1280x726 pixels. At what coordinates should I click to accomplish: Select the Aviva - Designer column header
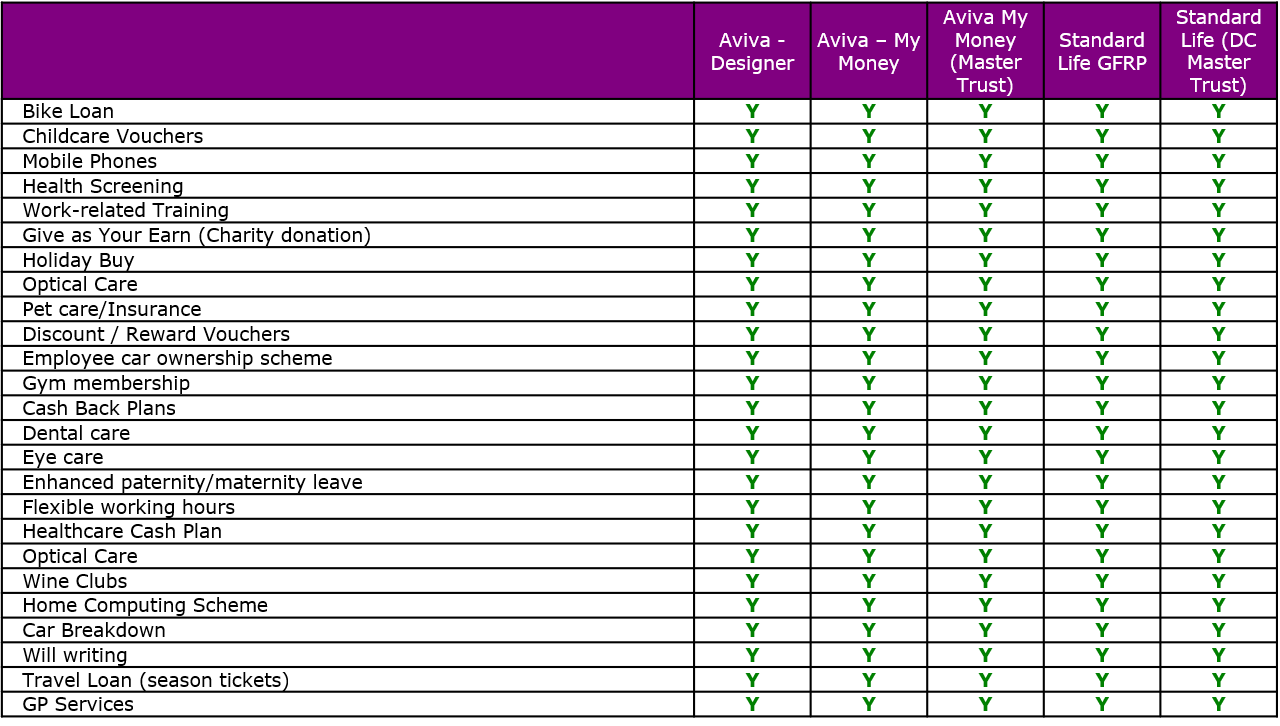click(752, 51)
